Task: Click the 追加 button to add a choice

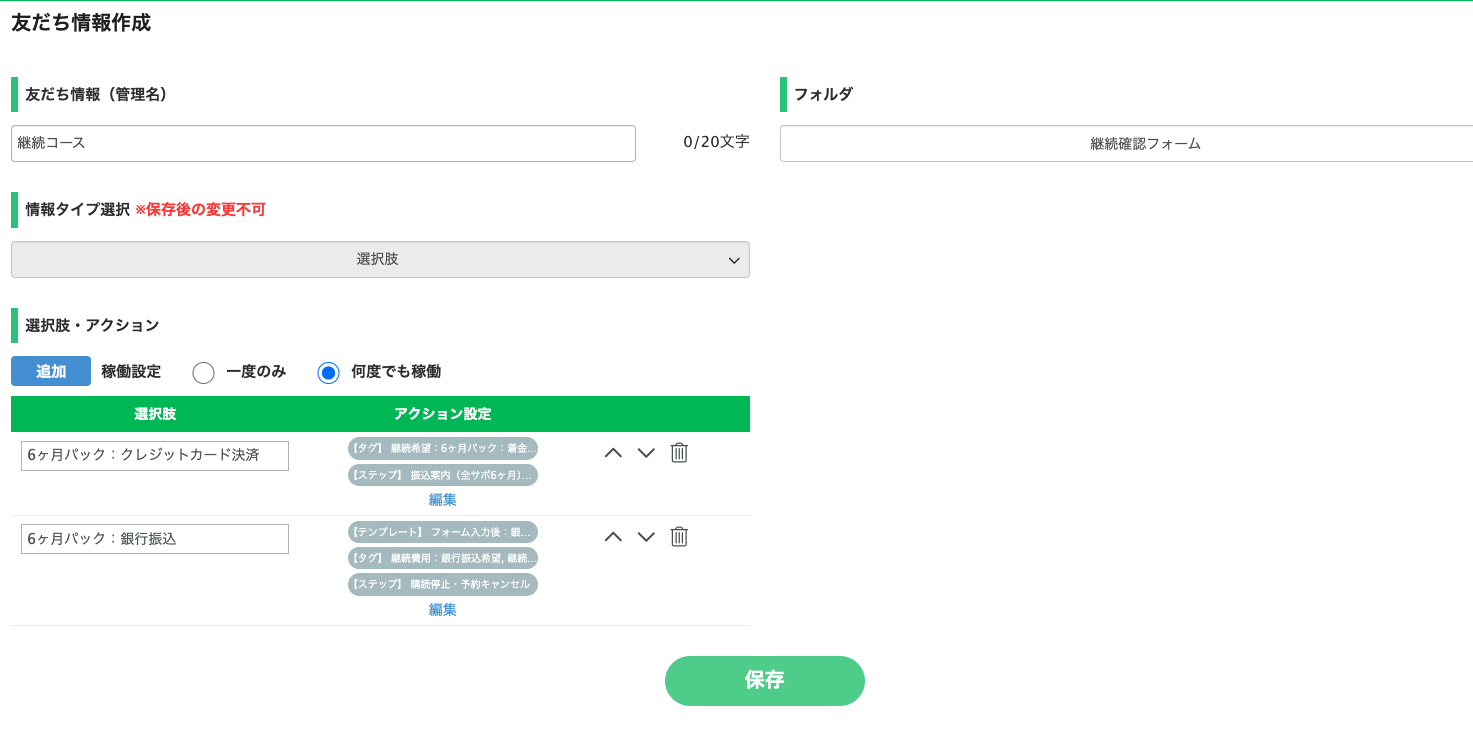Action: pyautogui.click(x=50, y=371)
